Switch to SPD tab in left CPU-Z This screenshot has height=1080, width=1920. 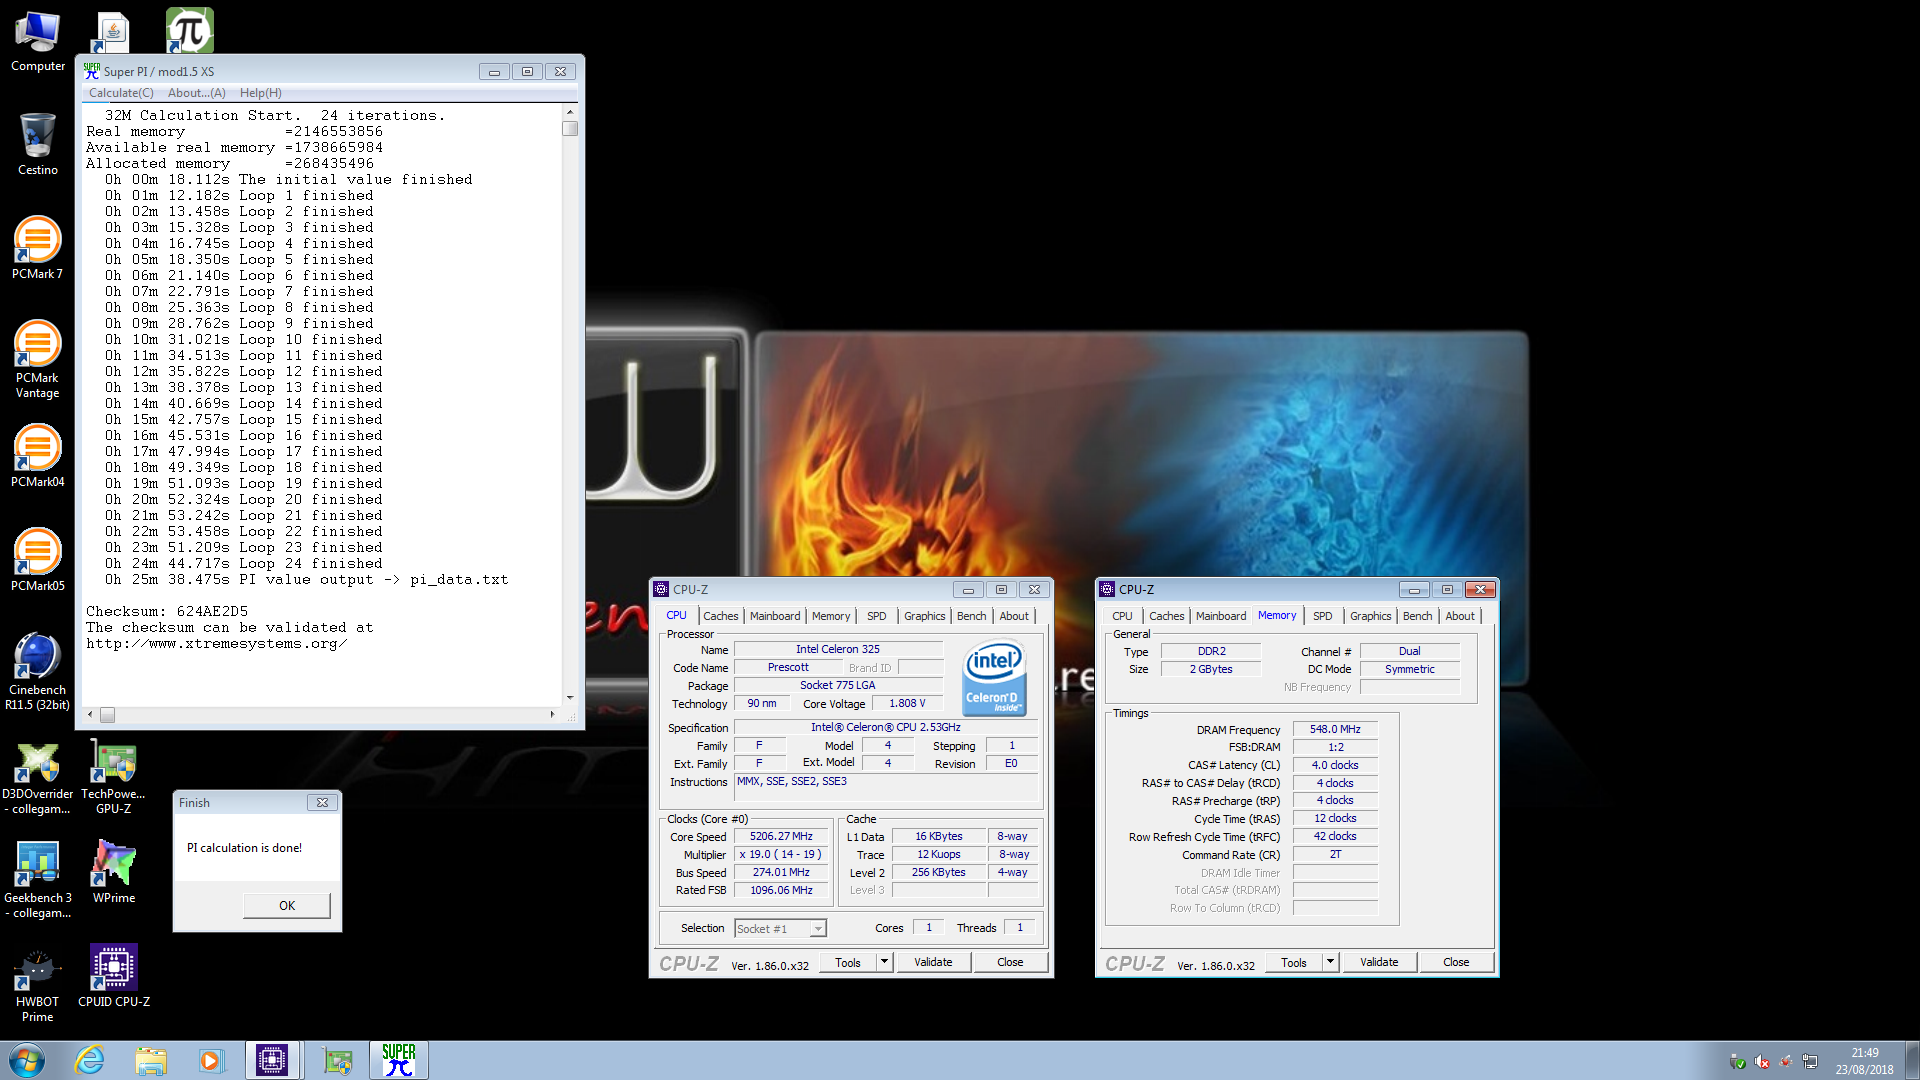pyautogui.click(x=876, y=616)
